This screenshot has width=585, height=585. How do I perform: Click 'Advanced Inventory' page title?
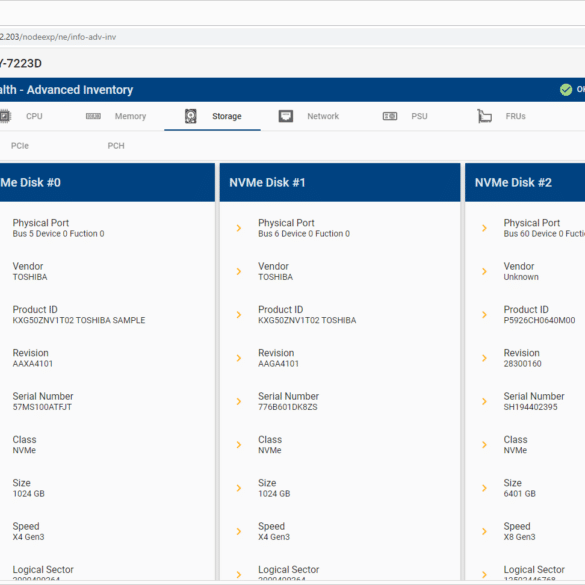click(x=80, y=90)
